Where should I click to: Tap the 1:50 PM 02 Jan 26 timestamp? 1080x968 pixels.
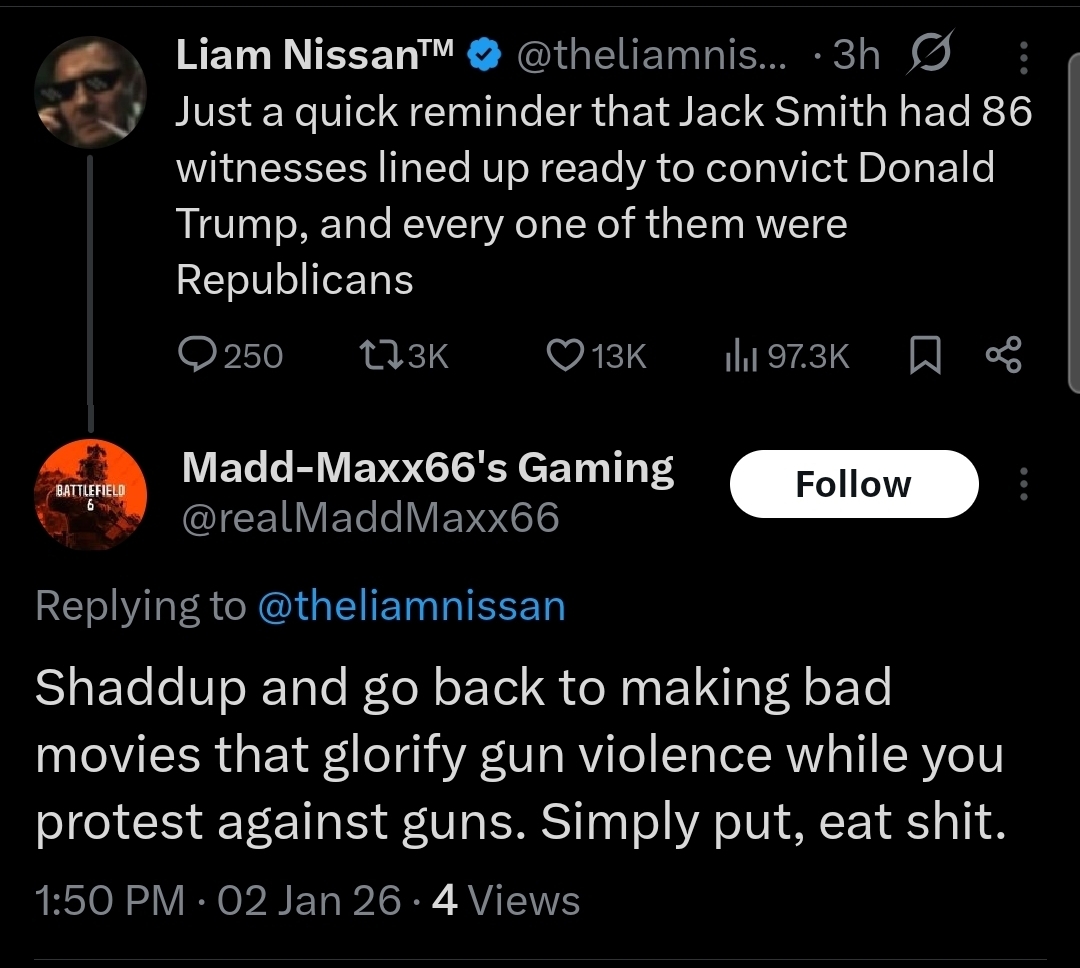click(218, 900)
